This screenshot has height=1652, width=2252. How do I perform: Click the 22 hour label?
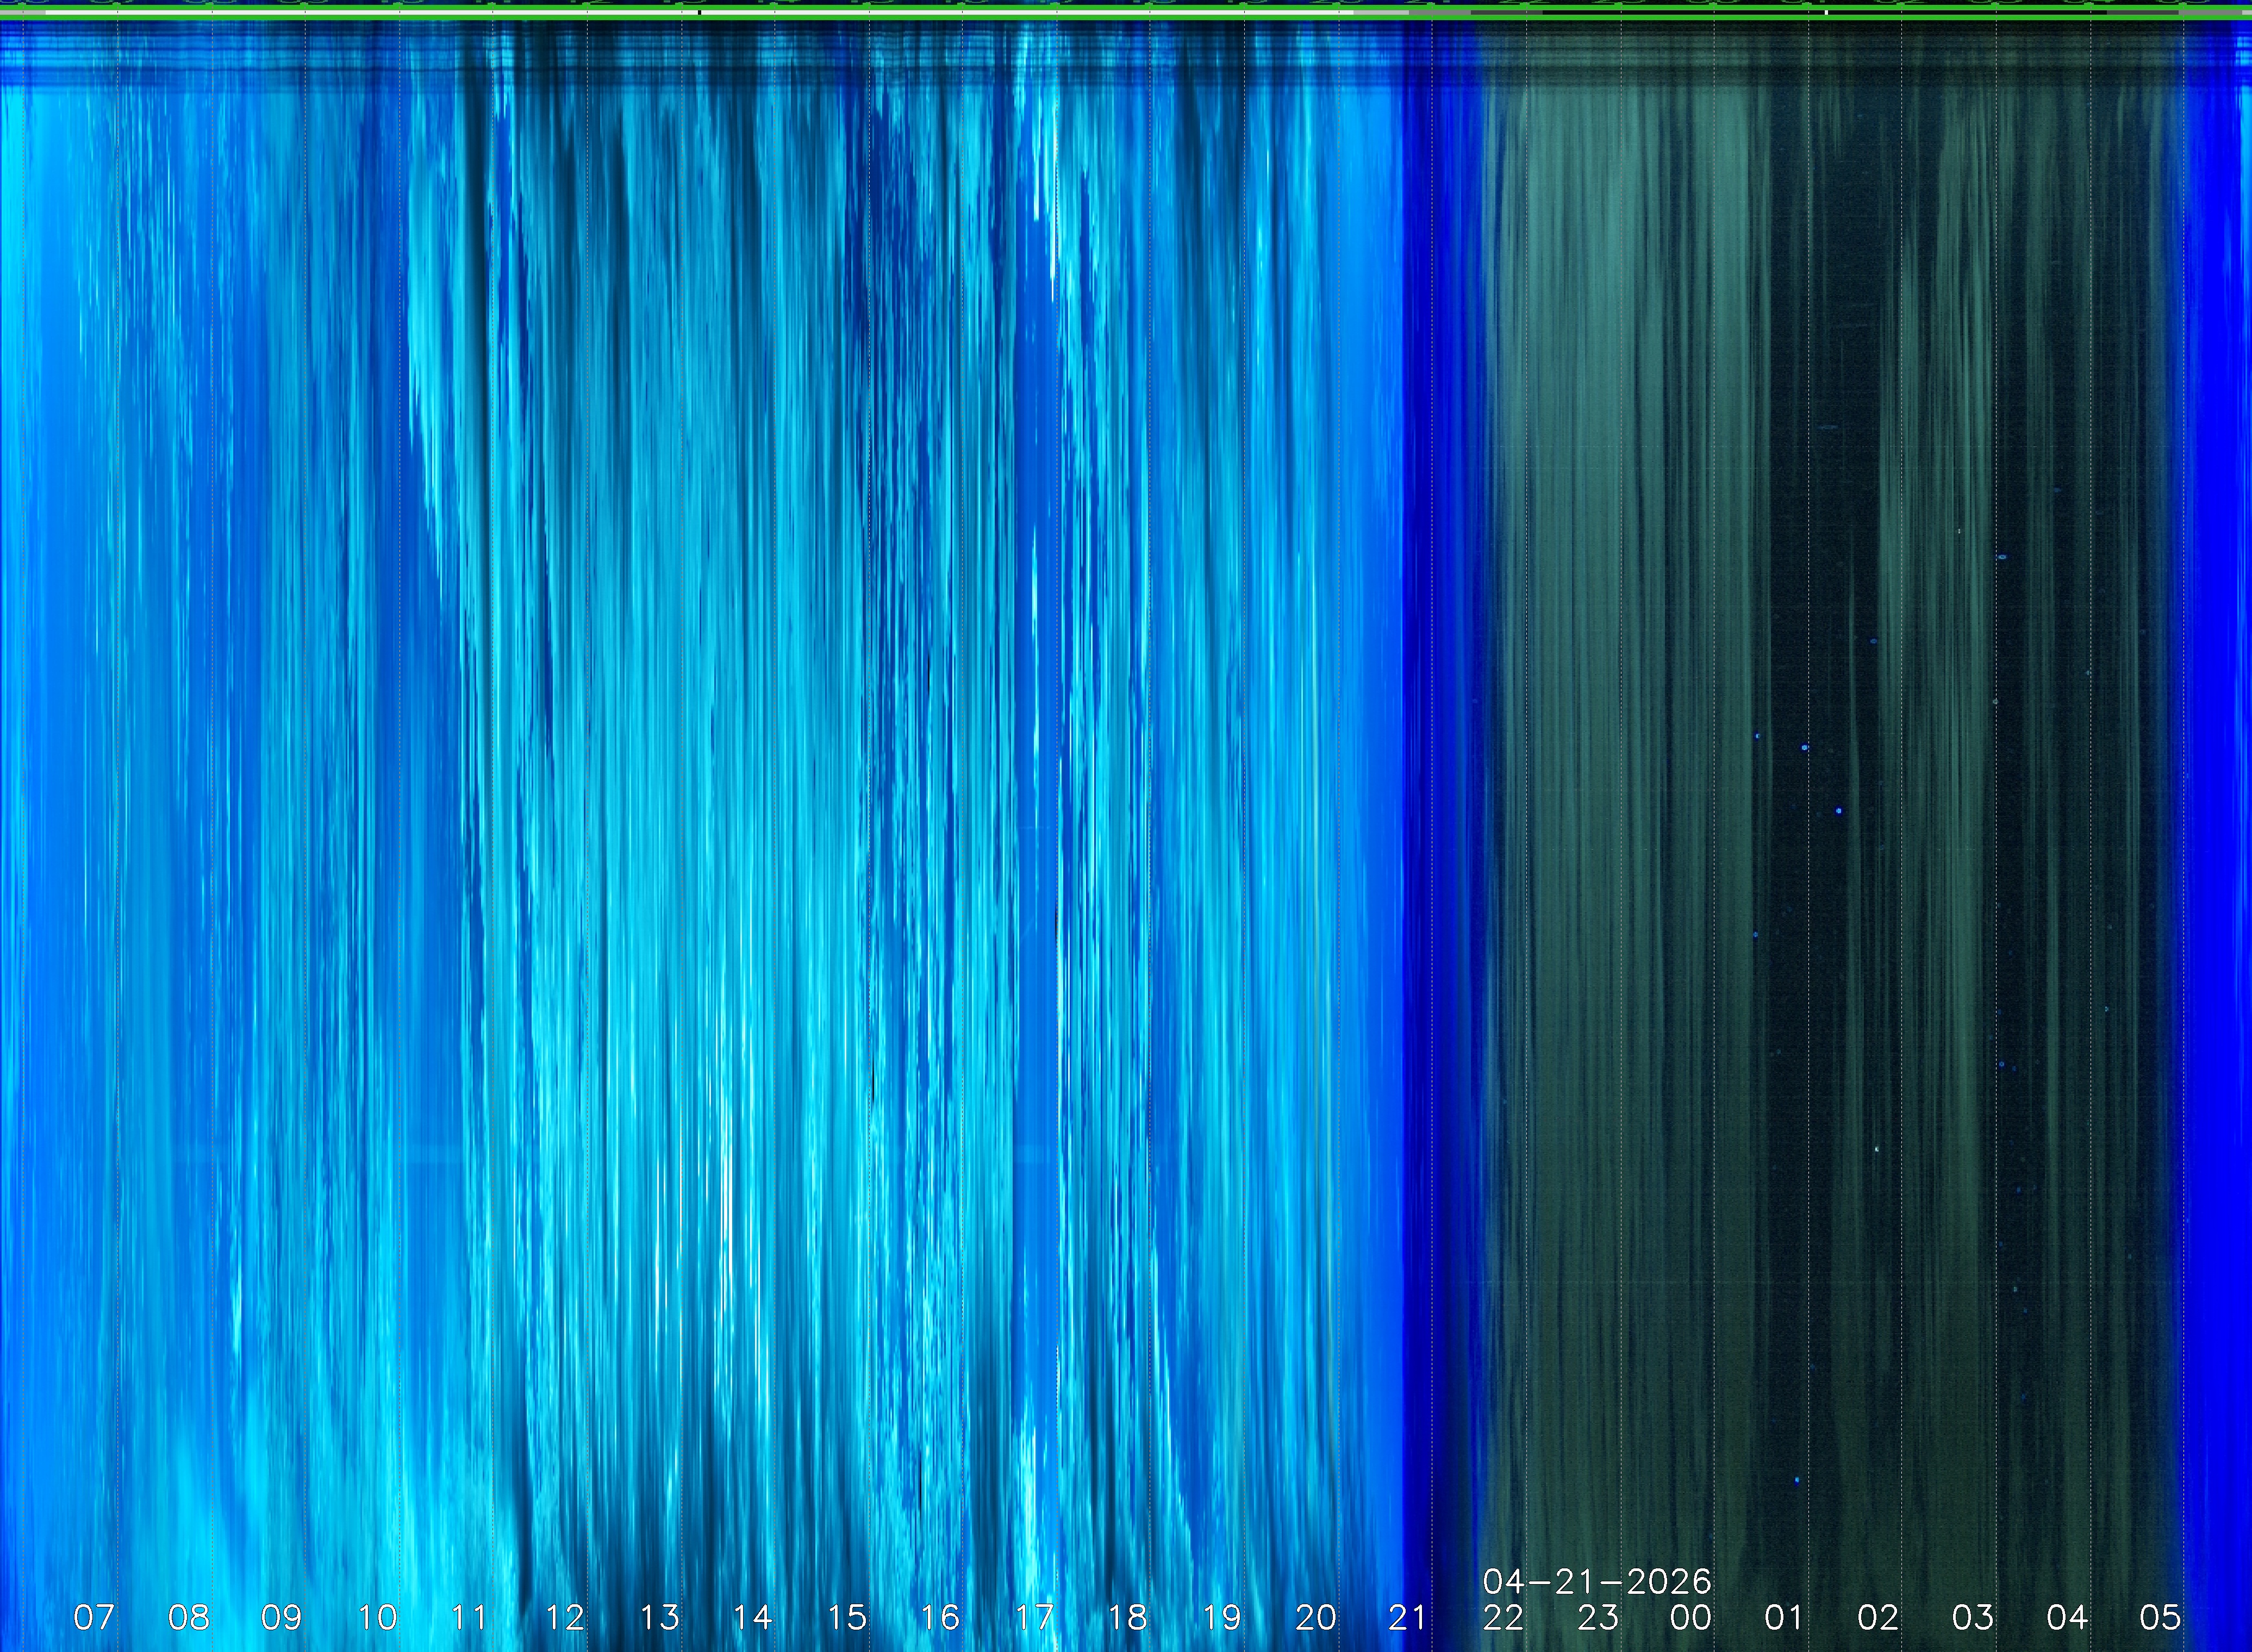(1503, 1617)
